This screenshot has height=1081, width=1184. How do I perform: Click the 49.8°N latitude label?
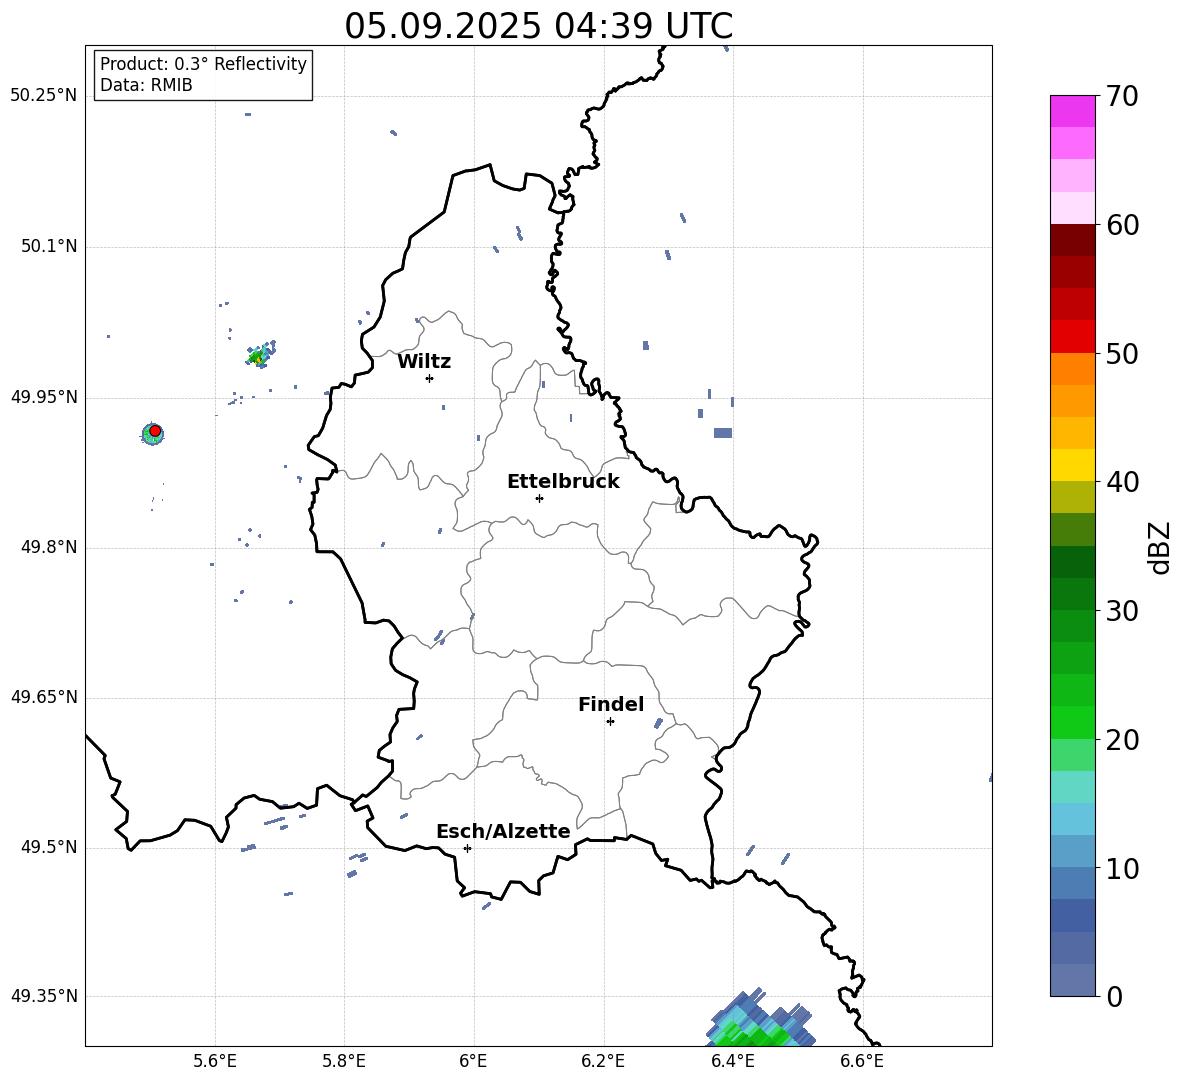[49, 547]
